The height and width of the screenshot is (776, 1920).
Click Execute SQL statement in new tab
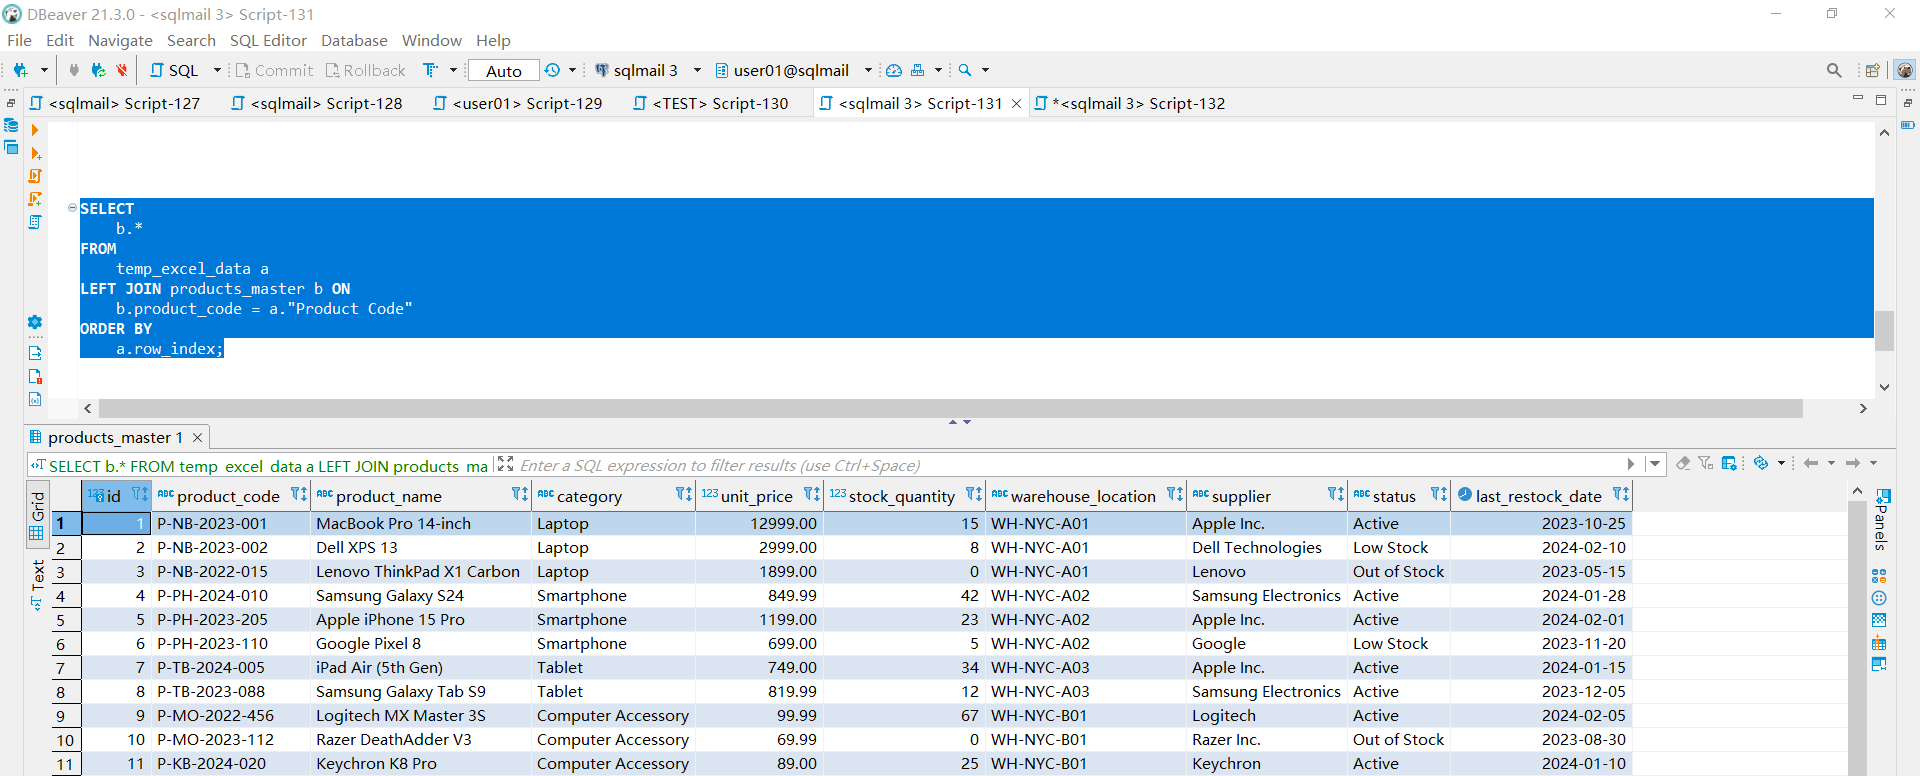coord(35,153)
